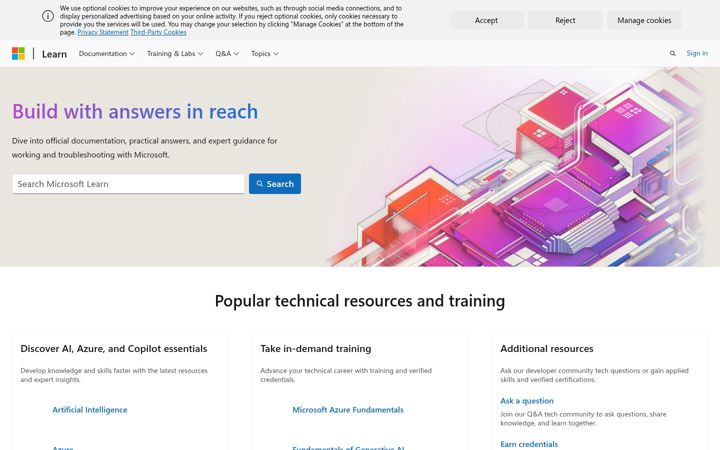This screenshot has width=720, height=450.
Task: Click the hero circuit-board illustration
Action: 519,167
